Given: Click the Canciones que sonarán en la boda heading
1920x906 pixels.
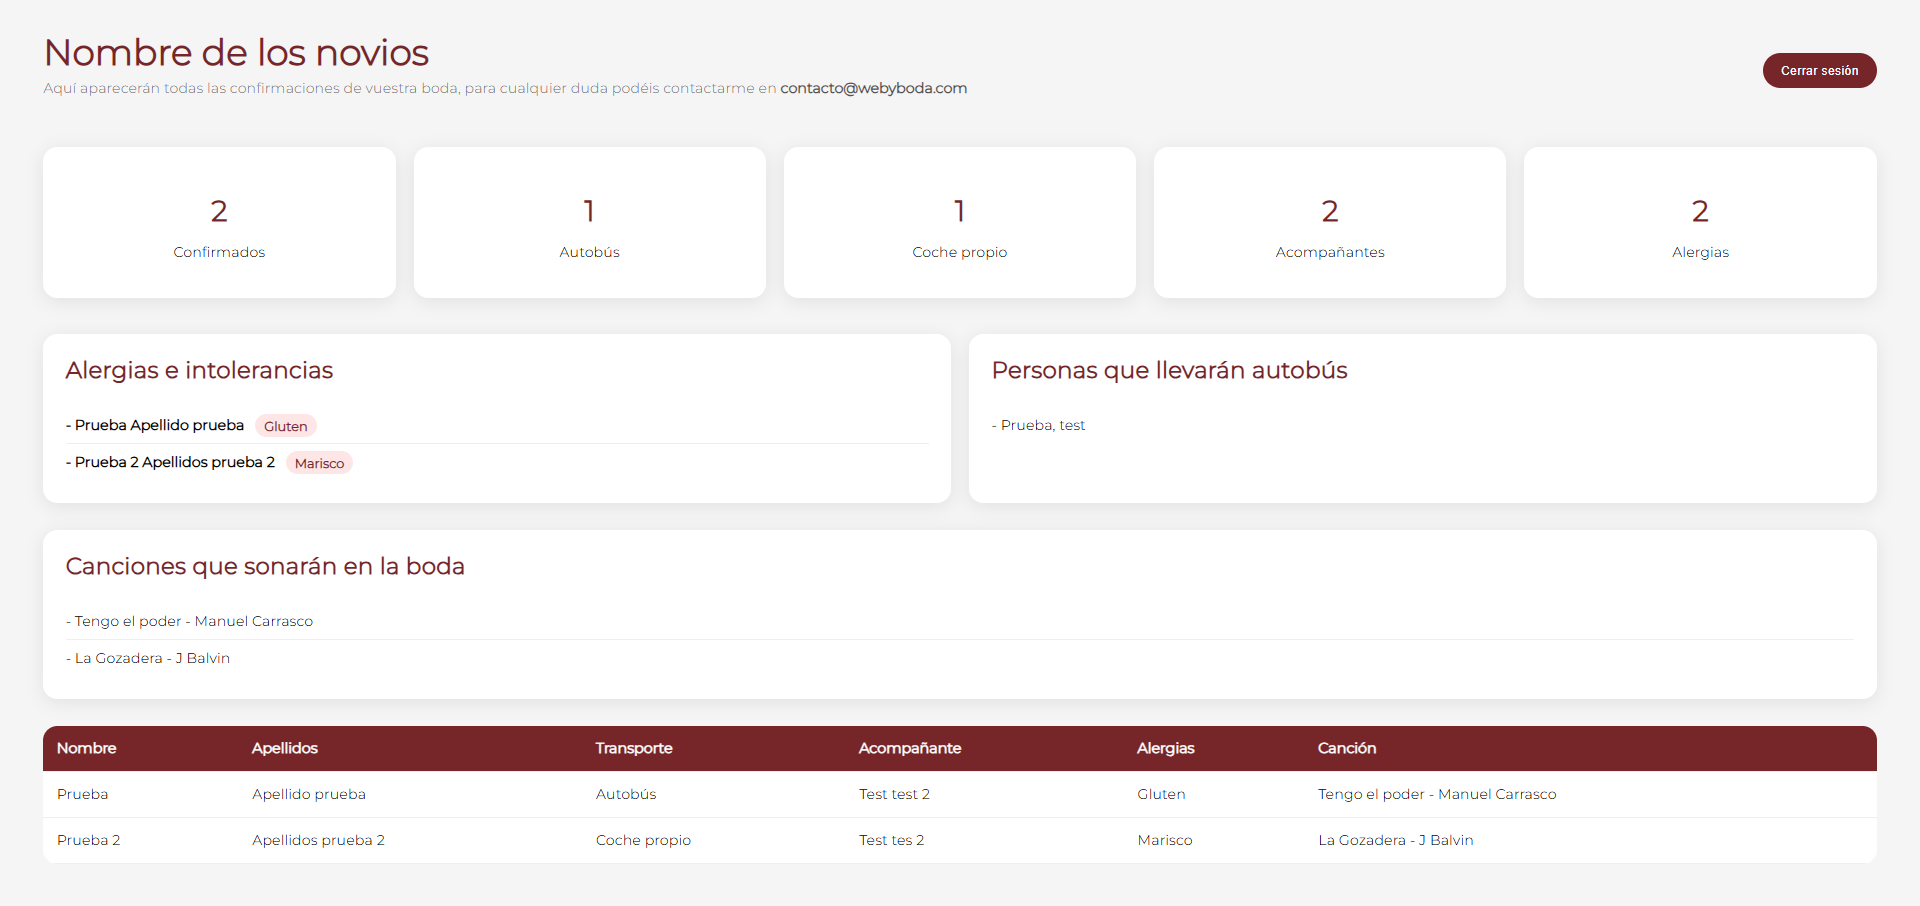Looking at the screenshot, I should [x=265, y=566].
